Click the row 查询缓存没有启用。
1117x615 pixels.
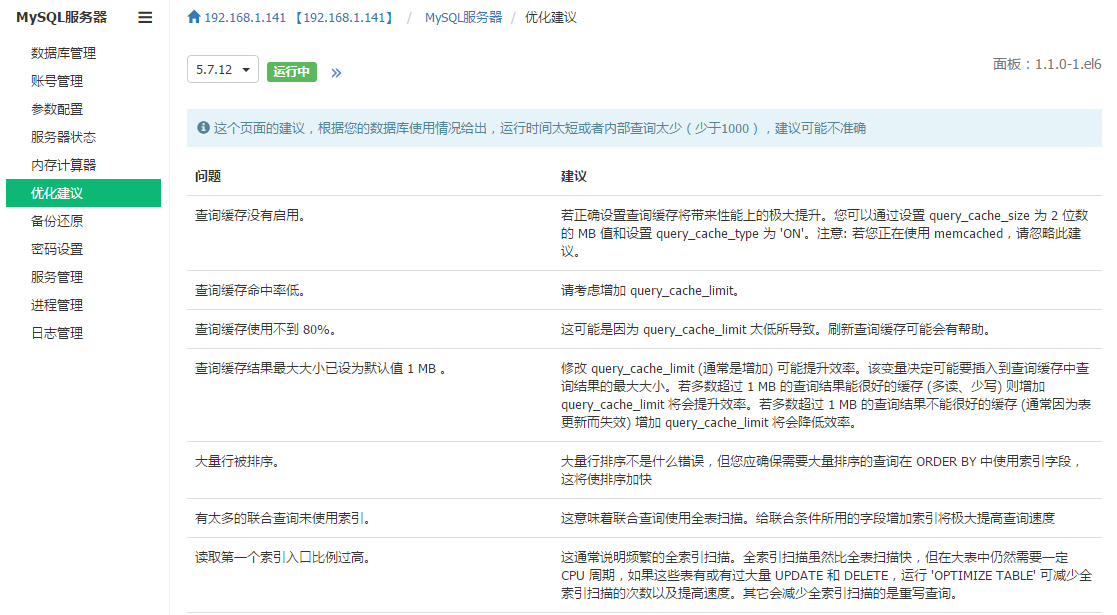[644, 233]
